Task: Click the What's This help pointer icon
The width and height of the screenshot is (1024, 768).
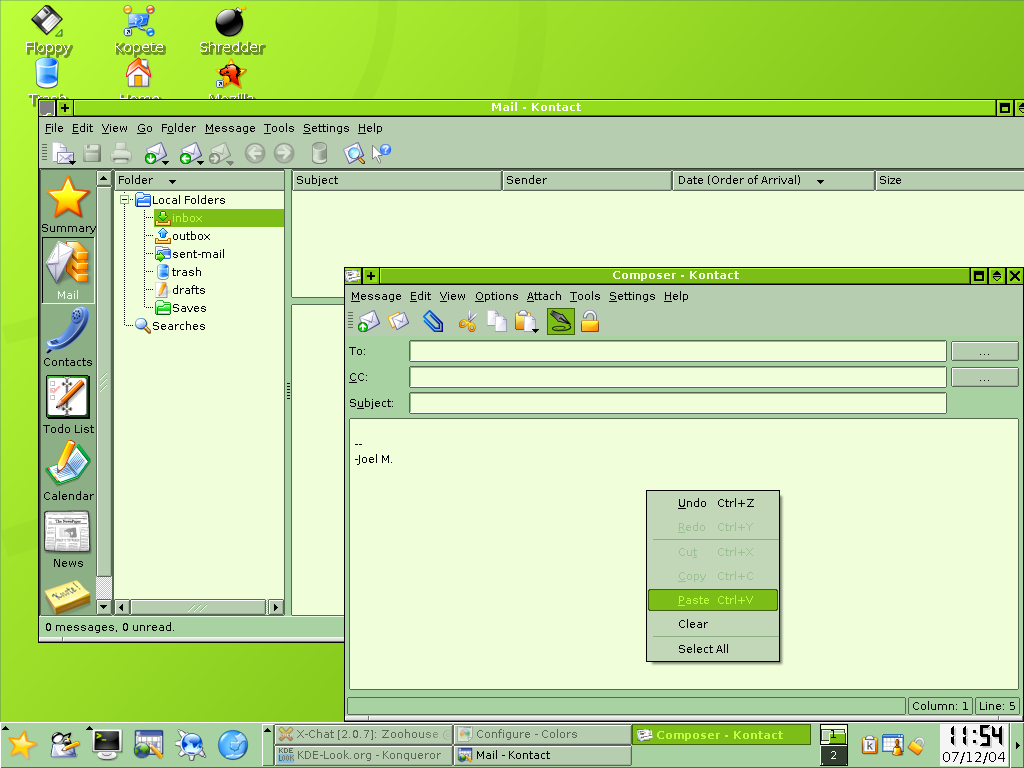Action: click(381, 153)
